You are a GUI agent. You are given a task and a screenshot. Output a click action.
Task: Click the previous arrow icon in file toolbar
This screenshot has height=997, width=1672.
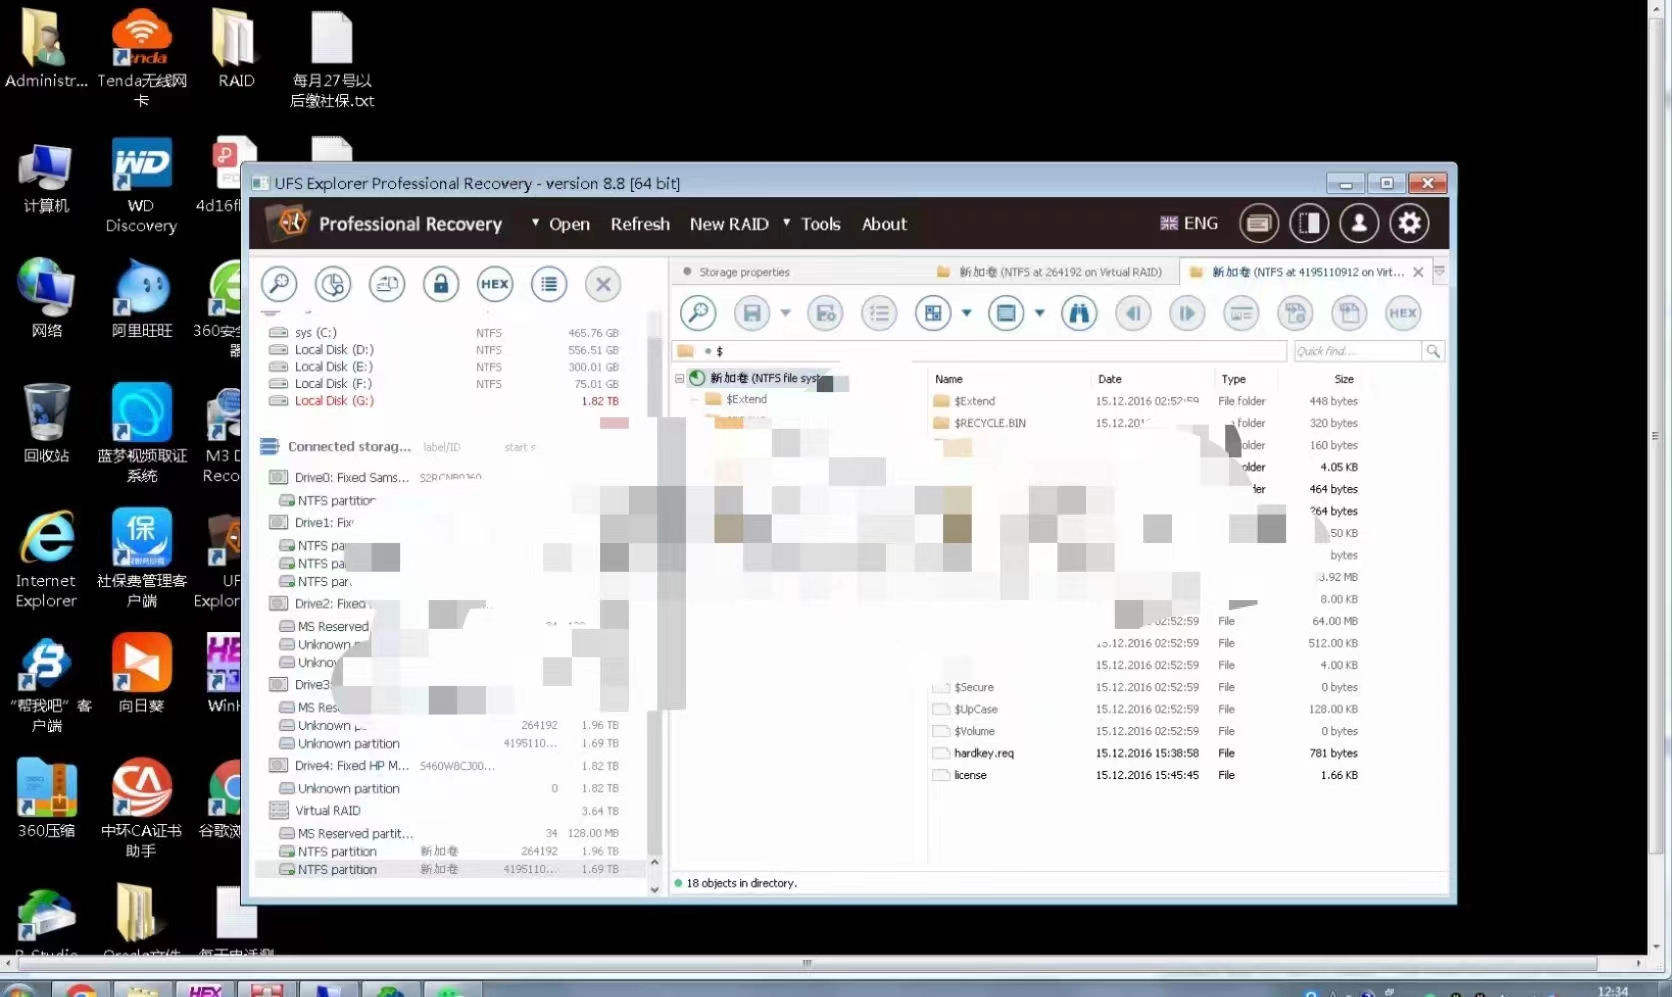pyautogui.click(x=1133, y=313)
